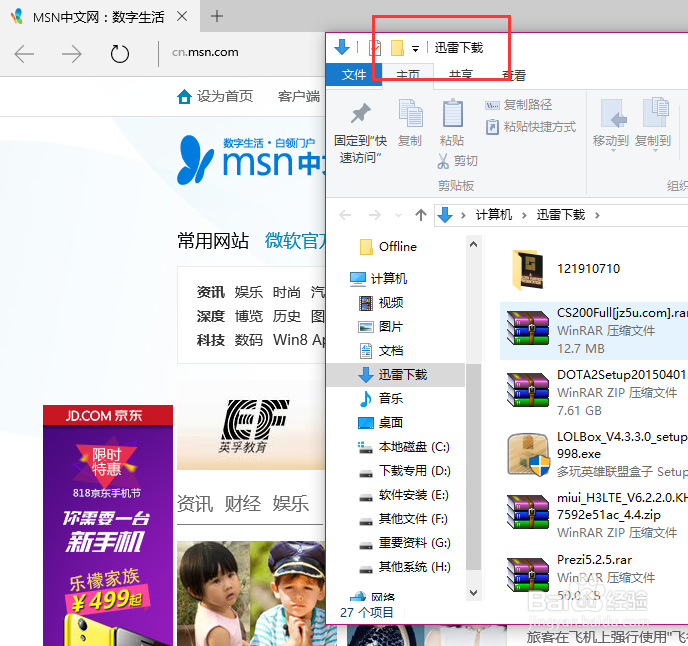The height and width of the screenshot is (646, 688).
Task: Click the browser Forward arrow
Action: 72,54
